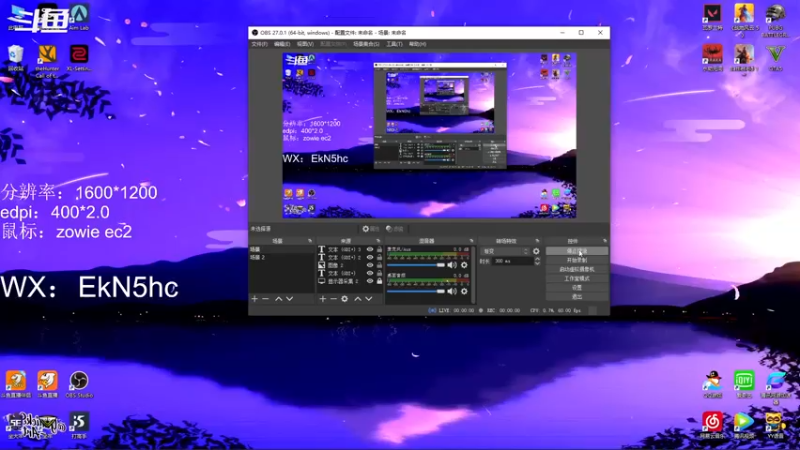Move scene down with Scenes panel down arrow

pos(289,298)
